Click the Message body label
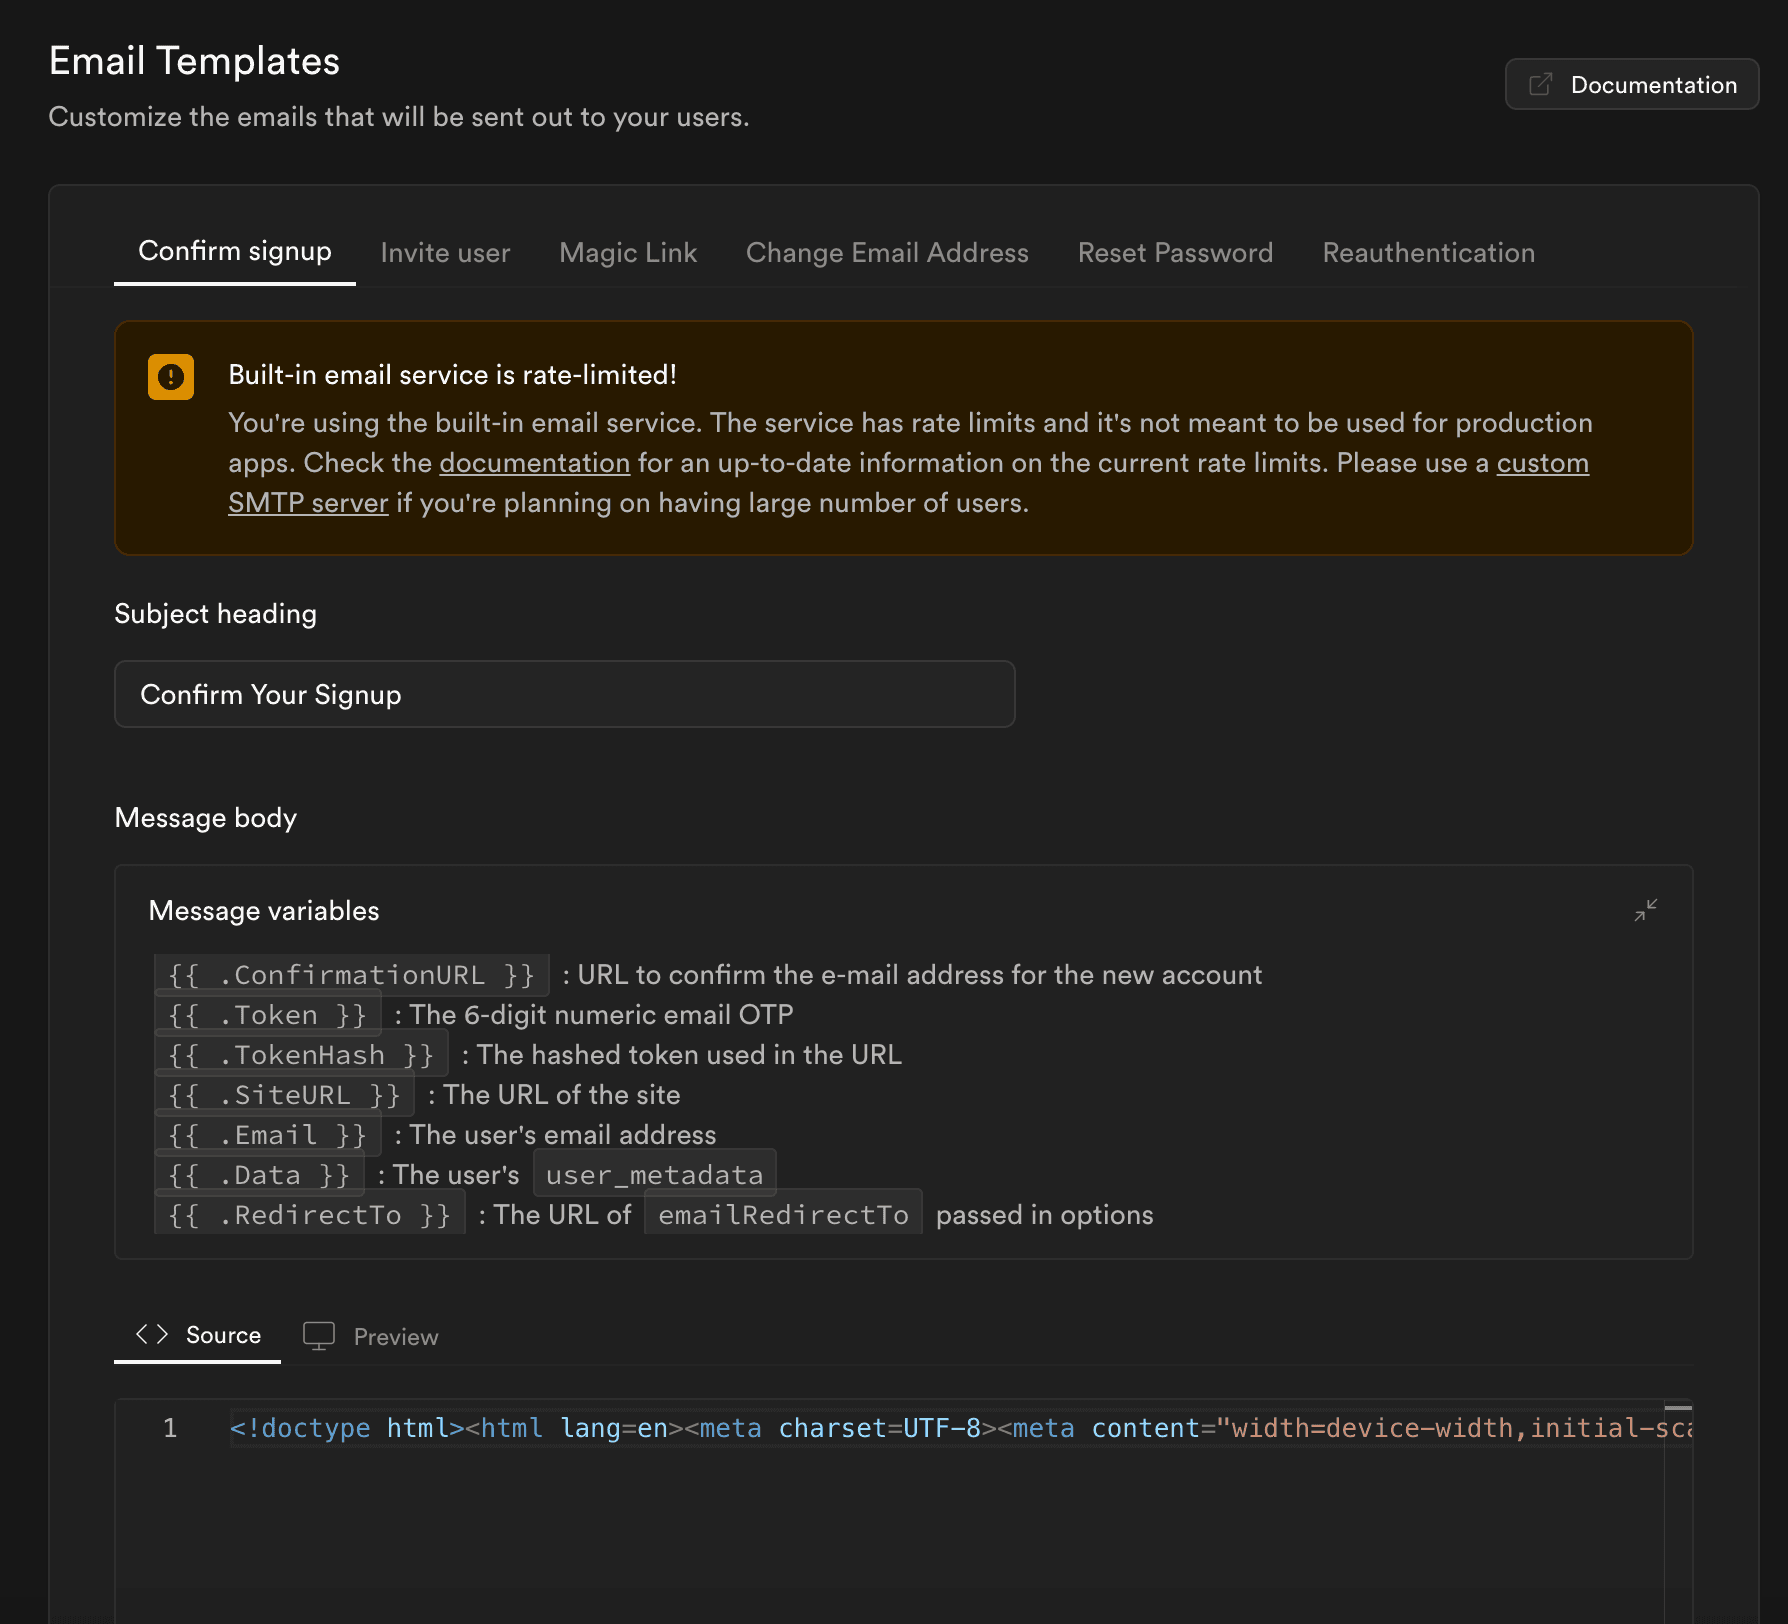Viewport: 1788px width, 1624px height. pyautogui.click(x=205, y=818)
